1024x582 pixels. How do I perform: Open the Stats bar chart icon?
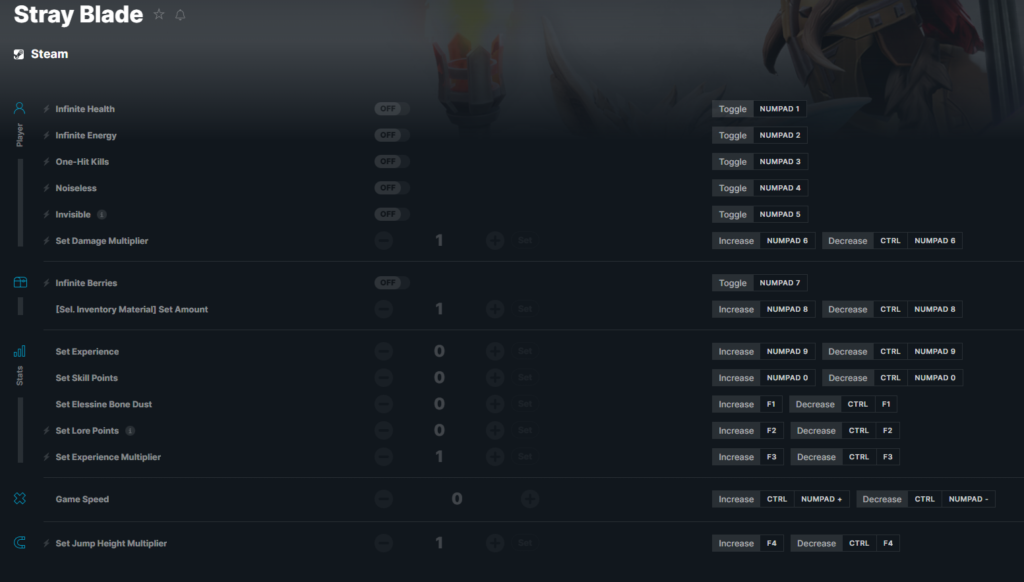click(x=20, y=351)
